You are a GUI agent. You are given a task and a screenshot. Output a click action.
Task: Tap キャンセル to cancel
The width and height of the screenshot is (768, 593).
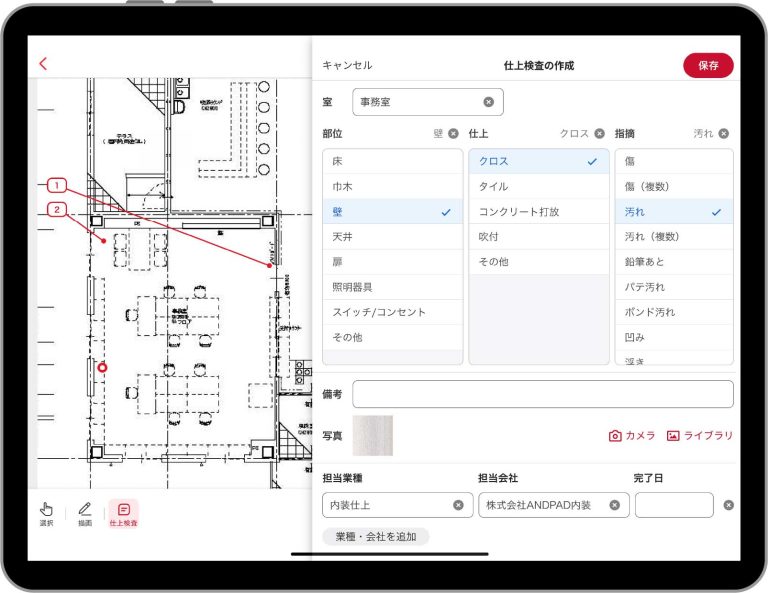coord(347,66)
